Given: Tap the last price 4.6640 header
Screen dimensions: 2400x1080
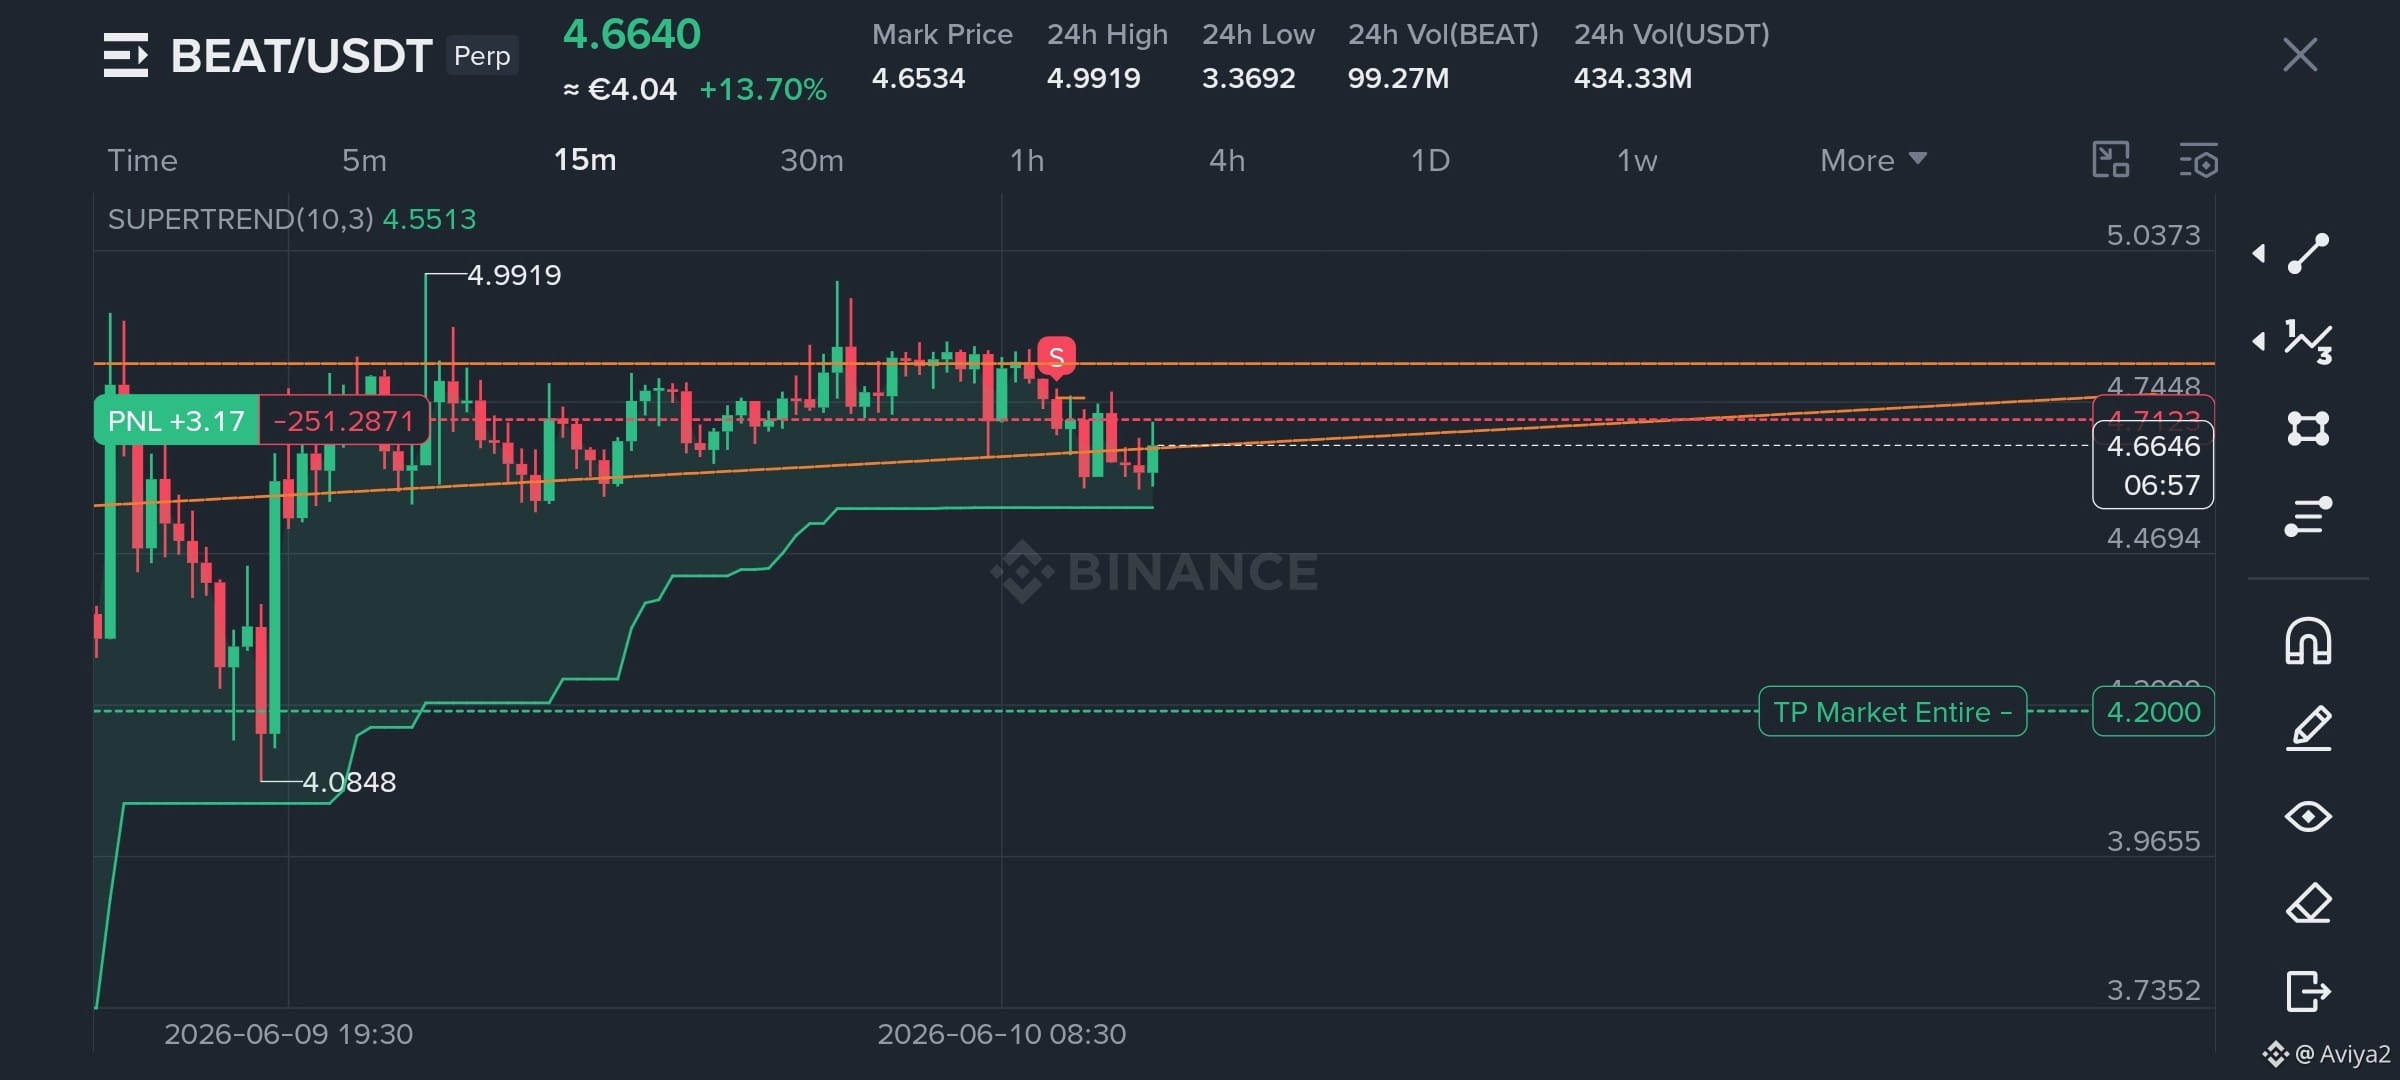Looking at the screenshot, I should (632, 35).
